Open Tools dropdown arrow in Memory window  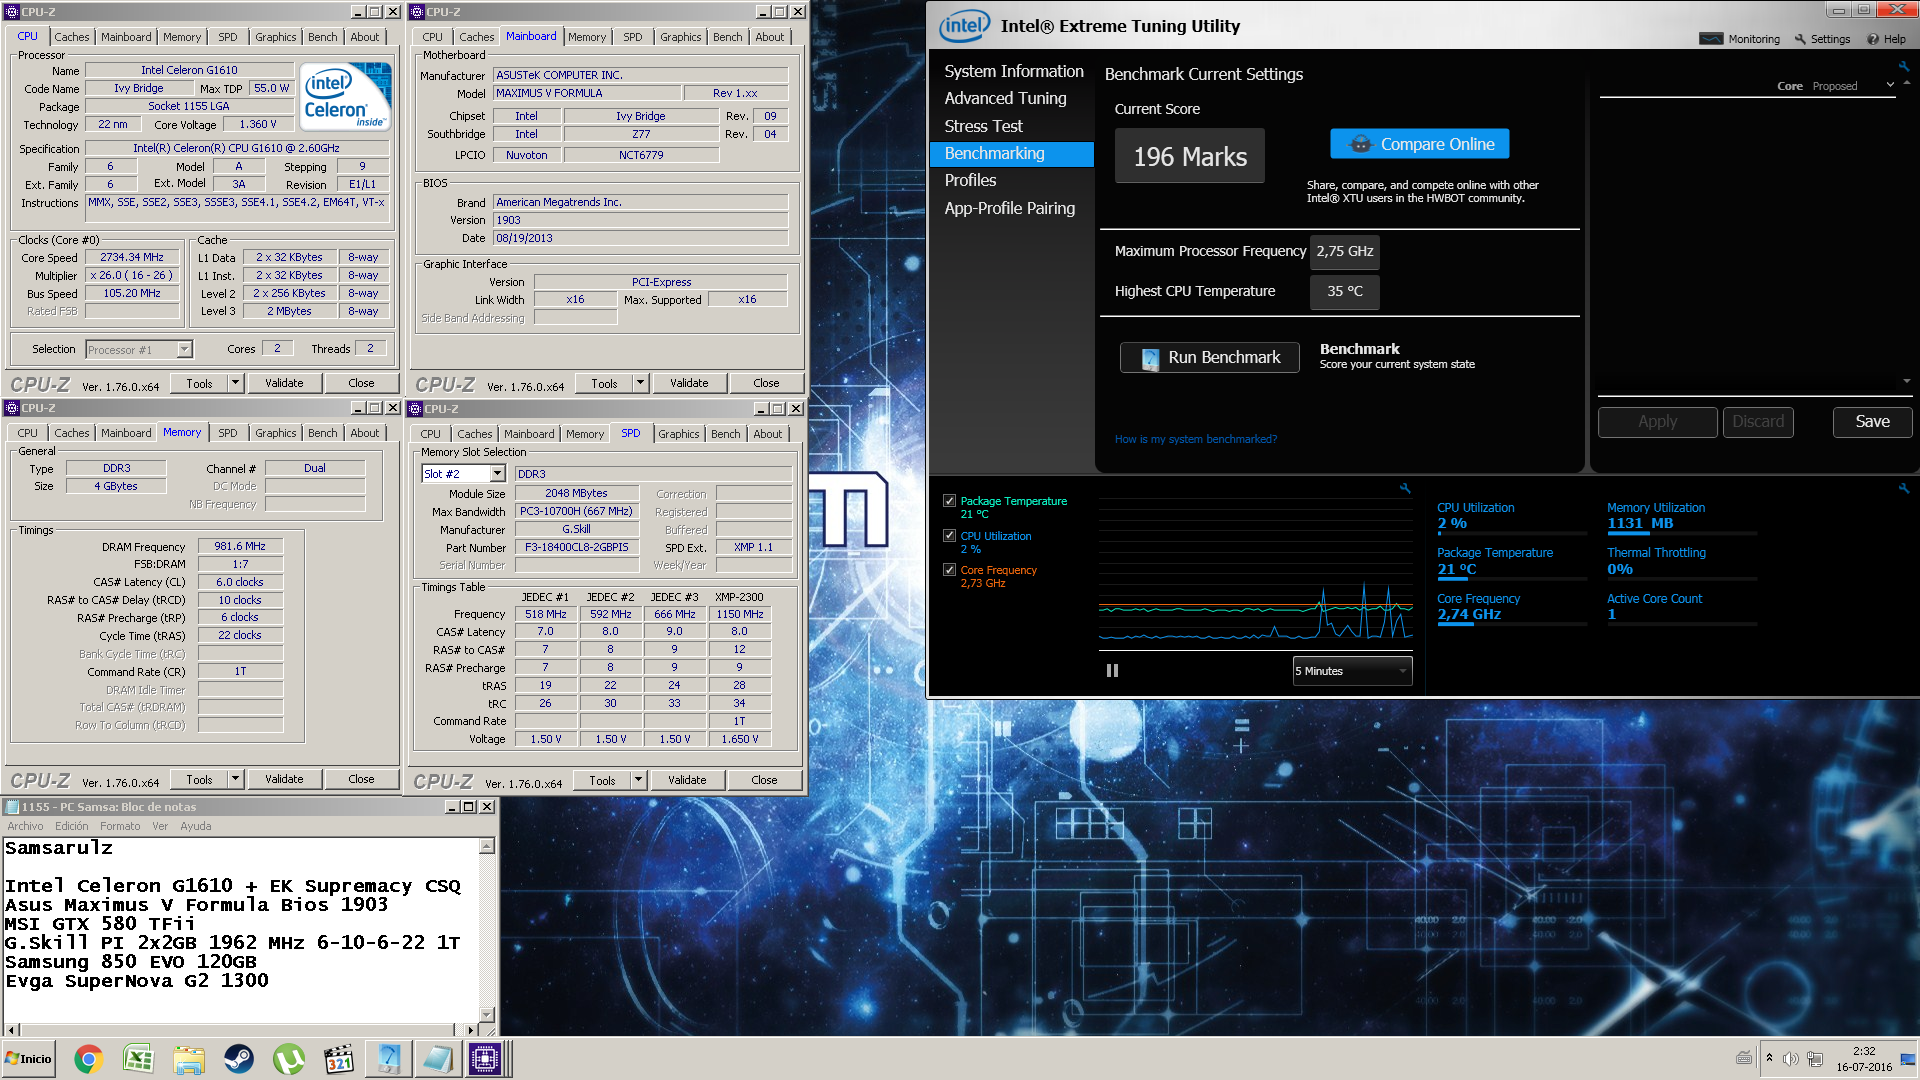click(x=236, y=779)
